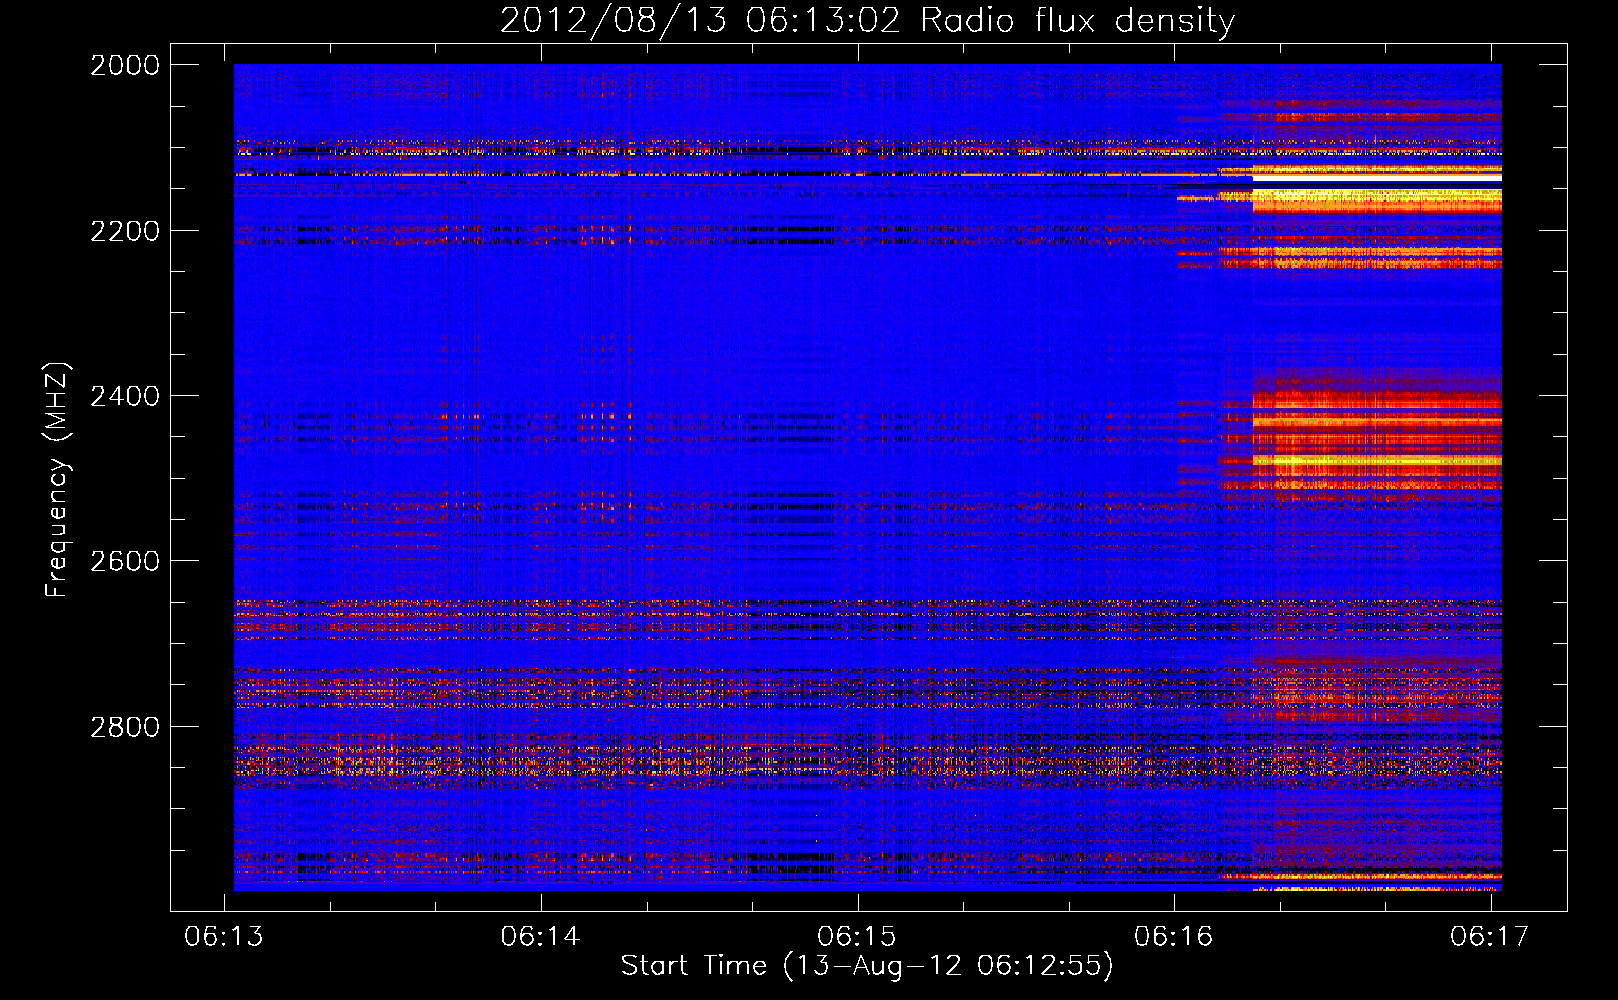Click the 06:14 time axis label
This screenshot has height=1000, width=1618.
541,936
